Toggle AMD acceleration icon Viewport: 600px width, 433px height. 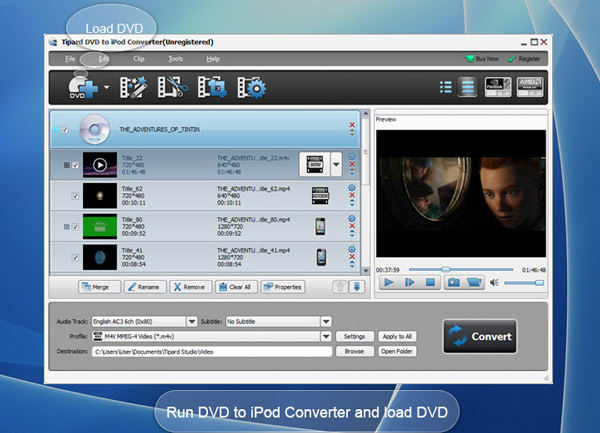click(530, 87)
